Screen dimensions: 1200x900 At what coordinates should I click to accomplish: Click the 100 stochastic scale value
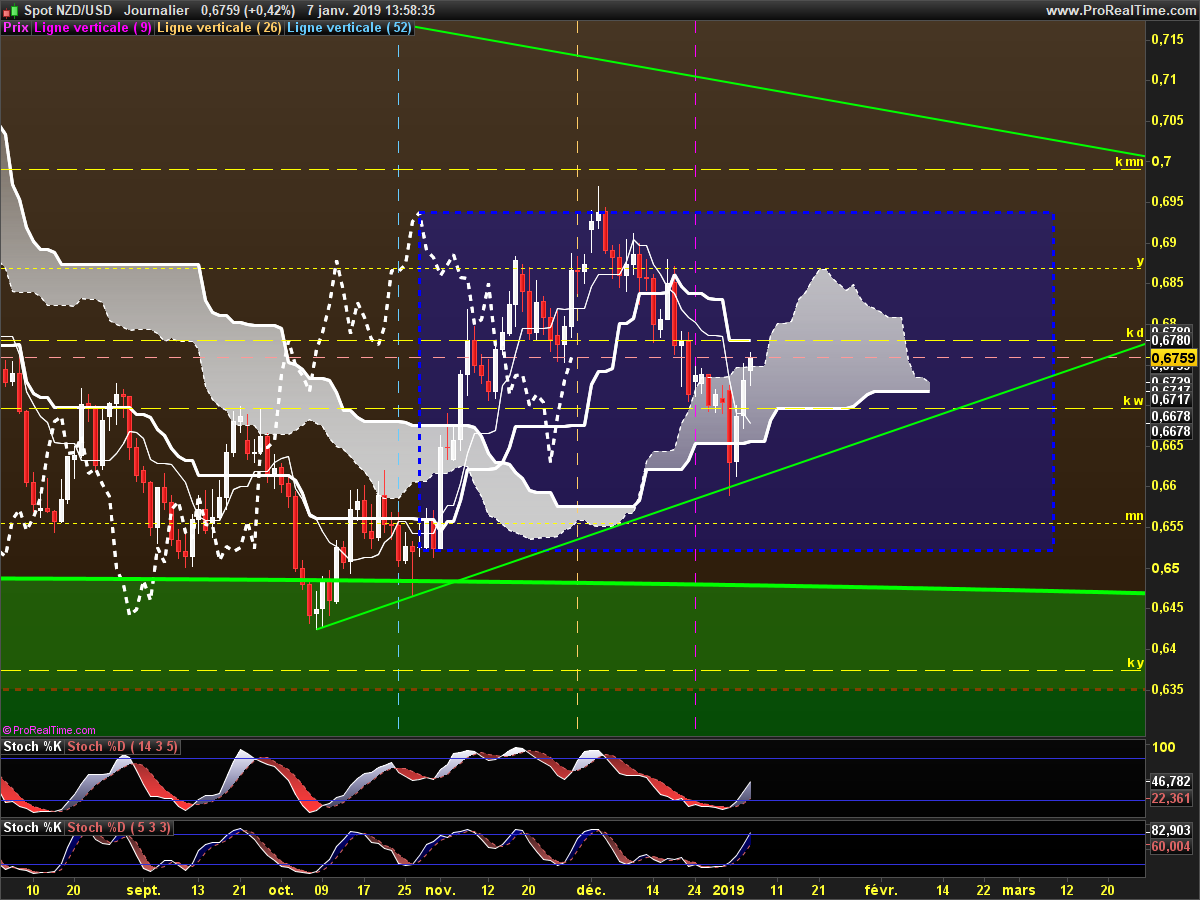coord(1163,748)
